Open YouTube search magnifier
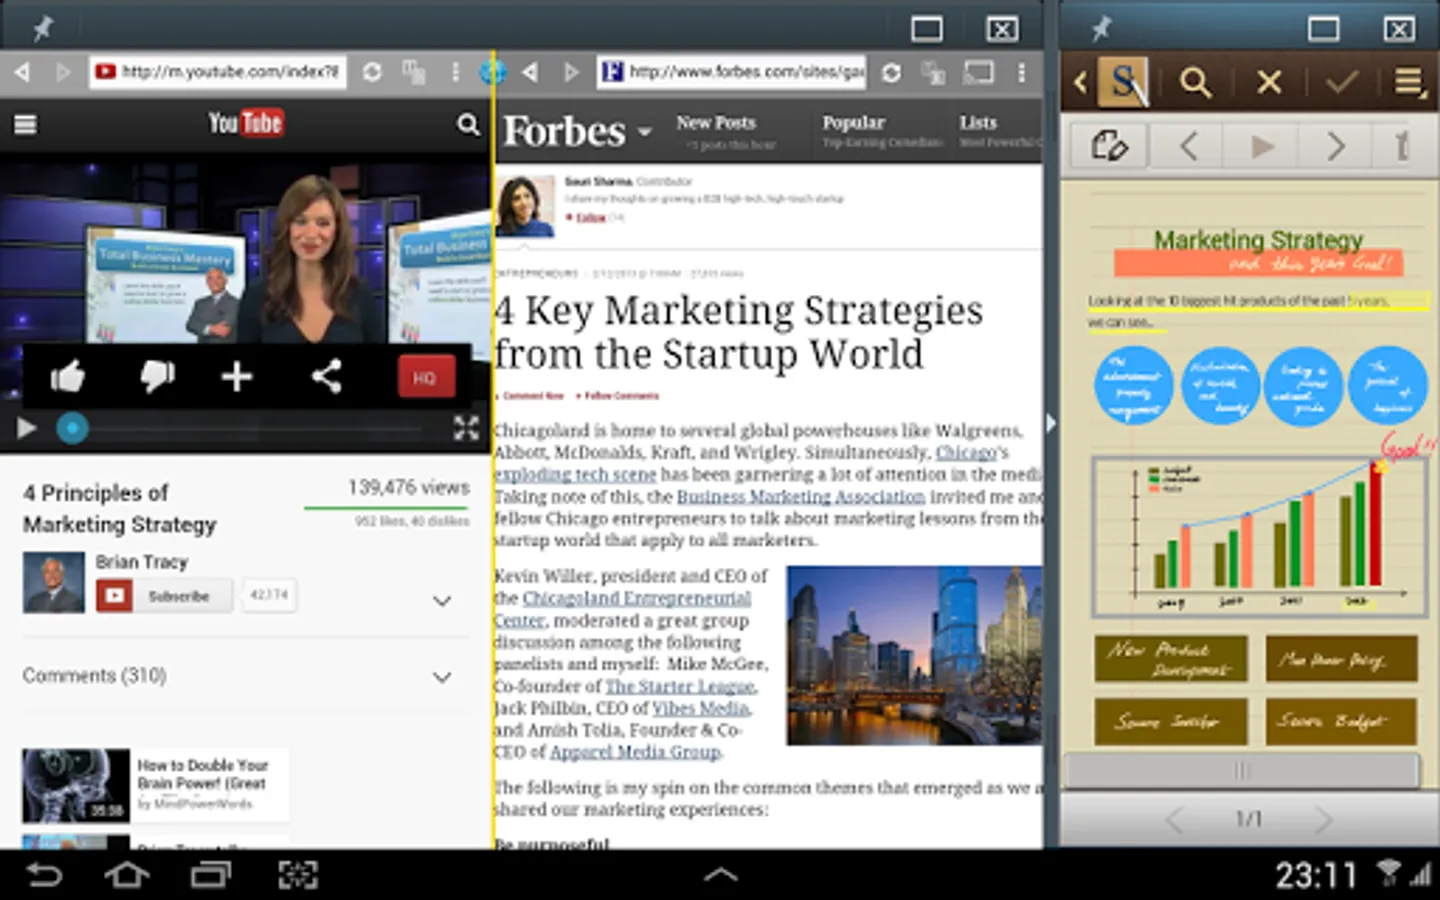 (468, 124)
